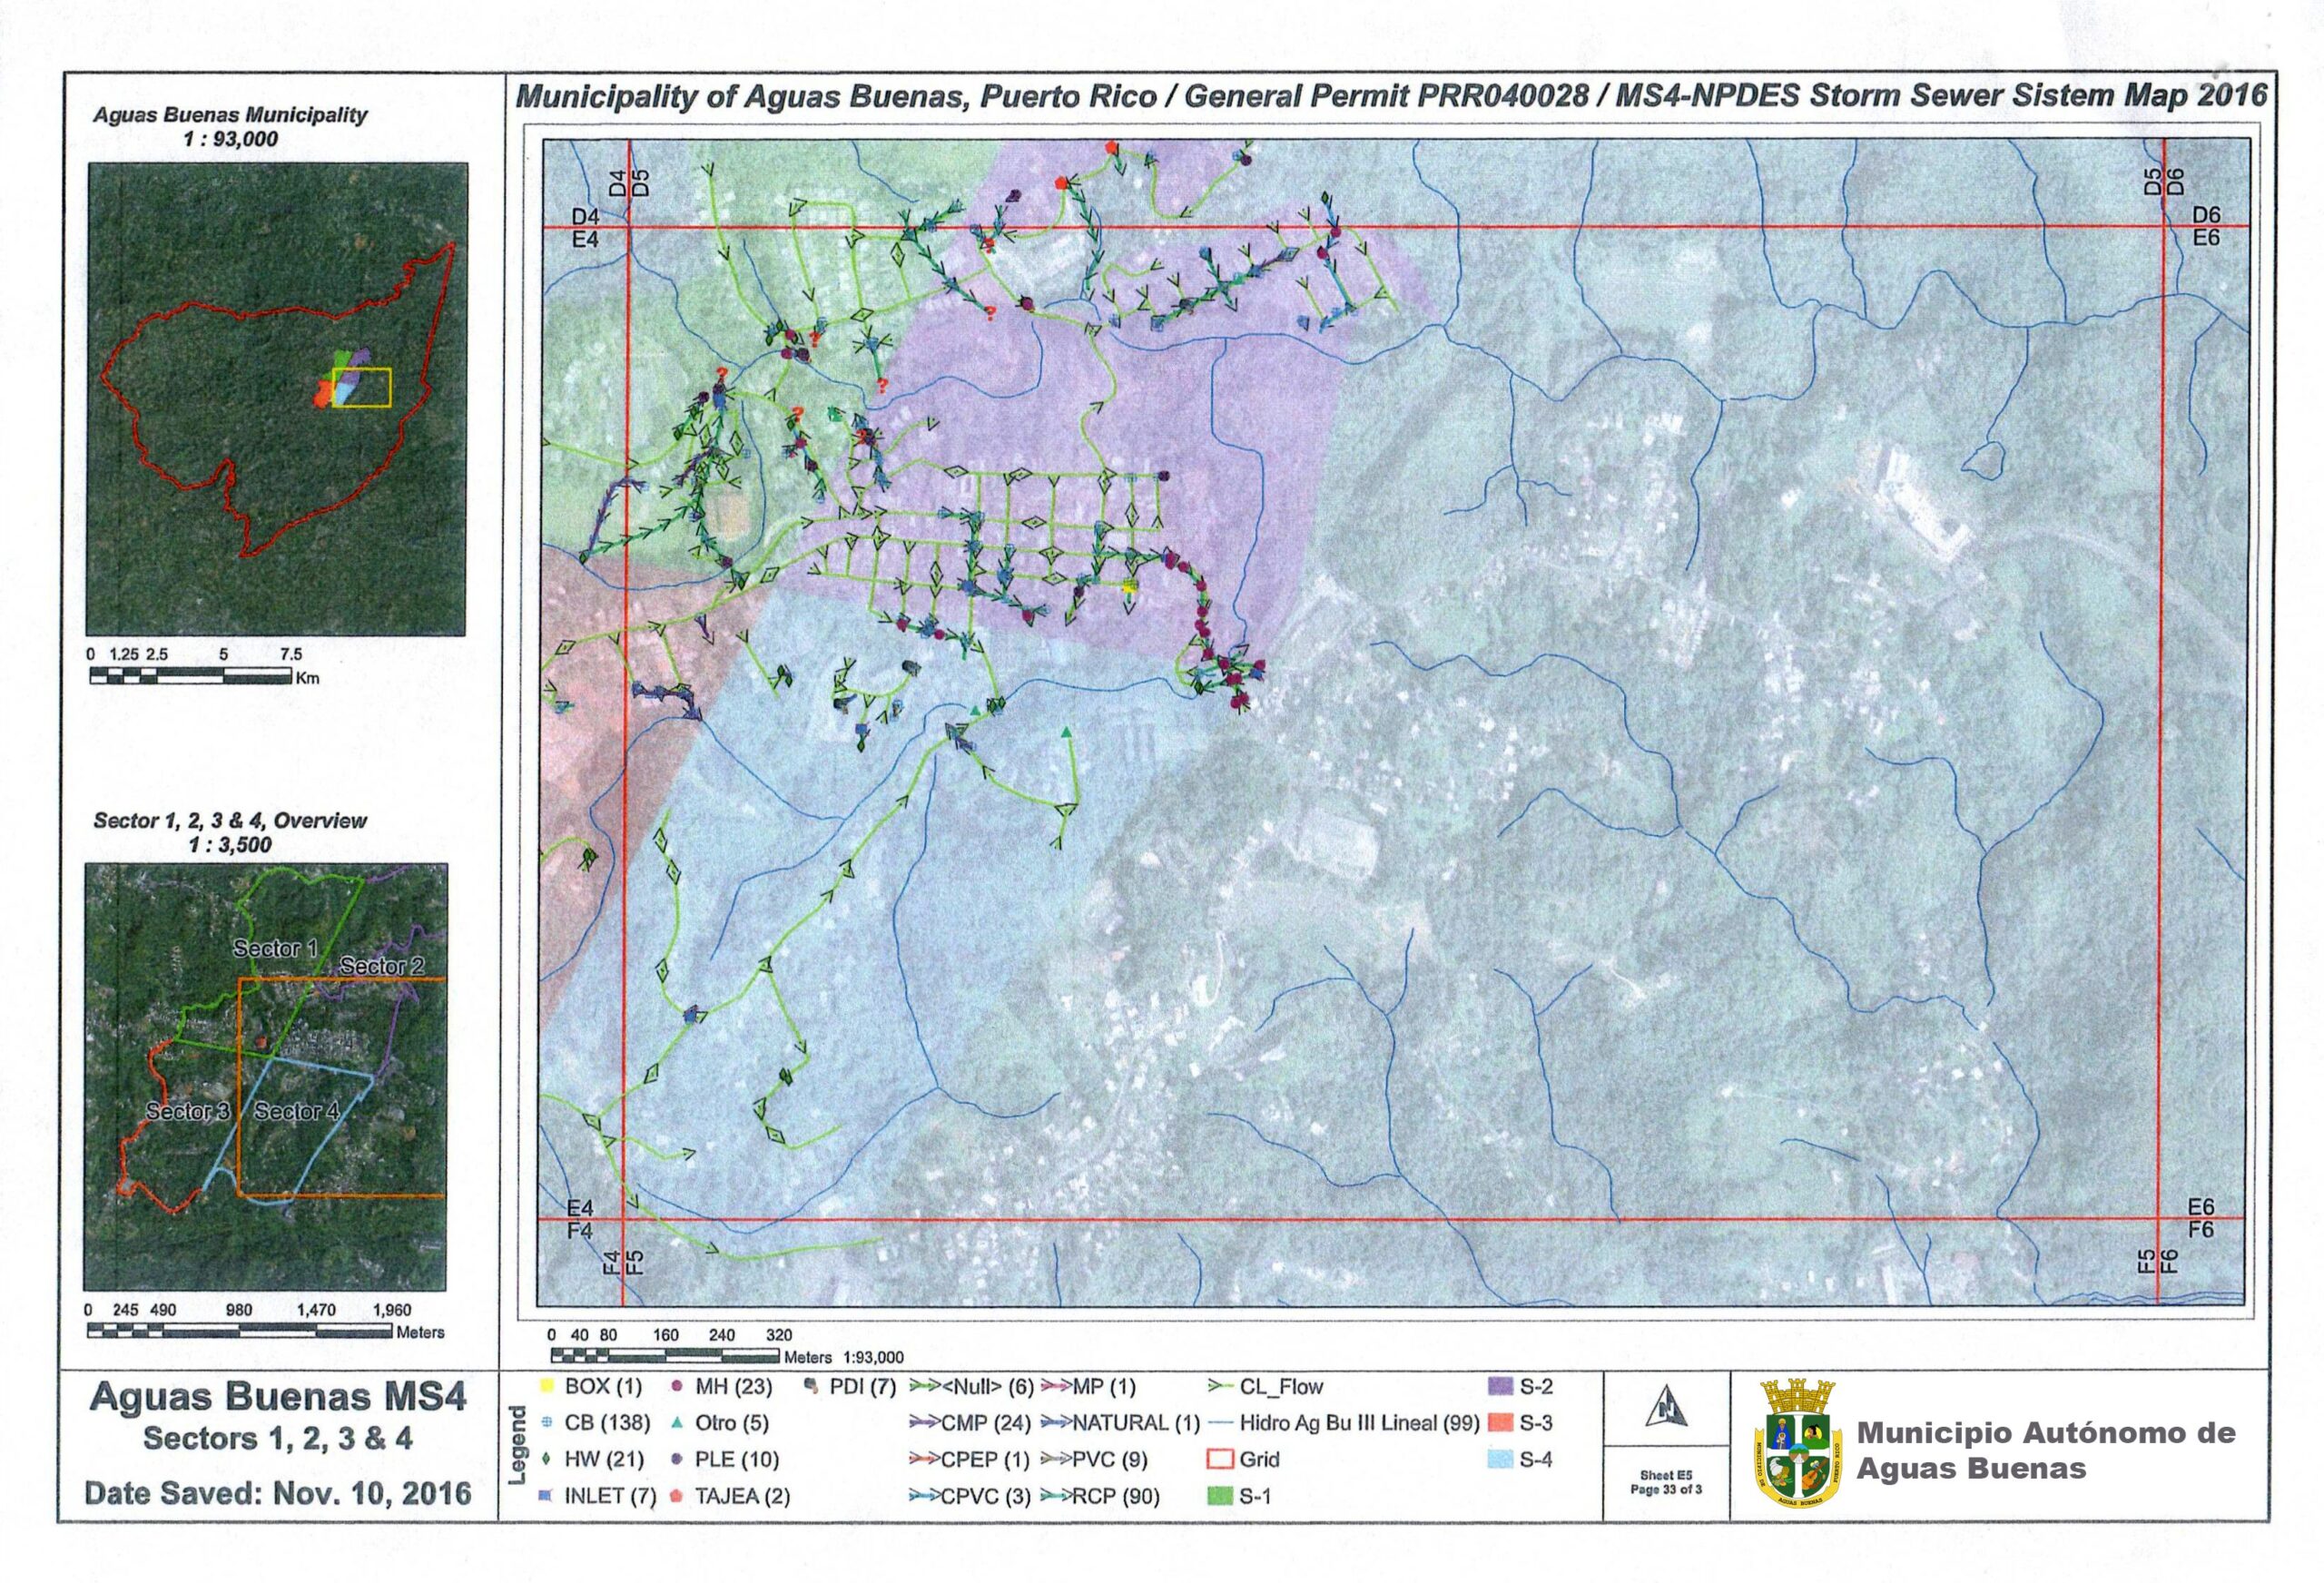Click the Otro green triangle legend symbol
Viewport: 2324px width, 1583px height.
677,1423
